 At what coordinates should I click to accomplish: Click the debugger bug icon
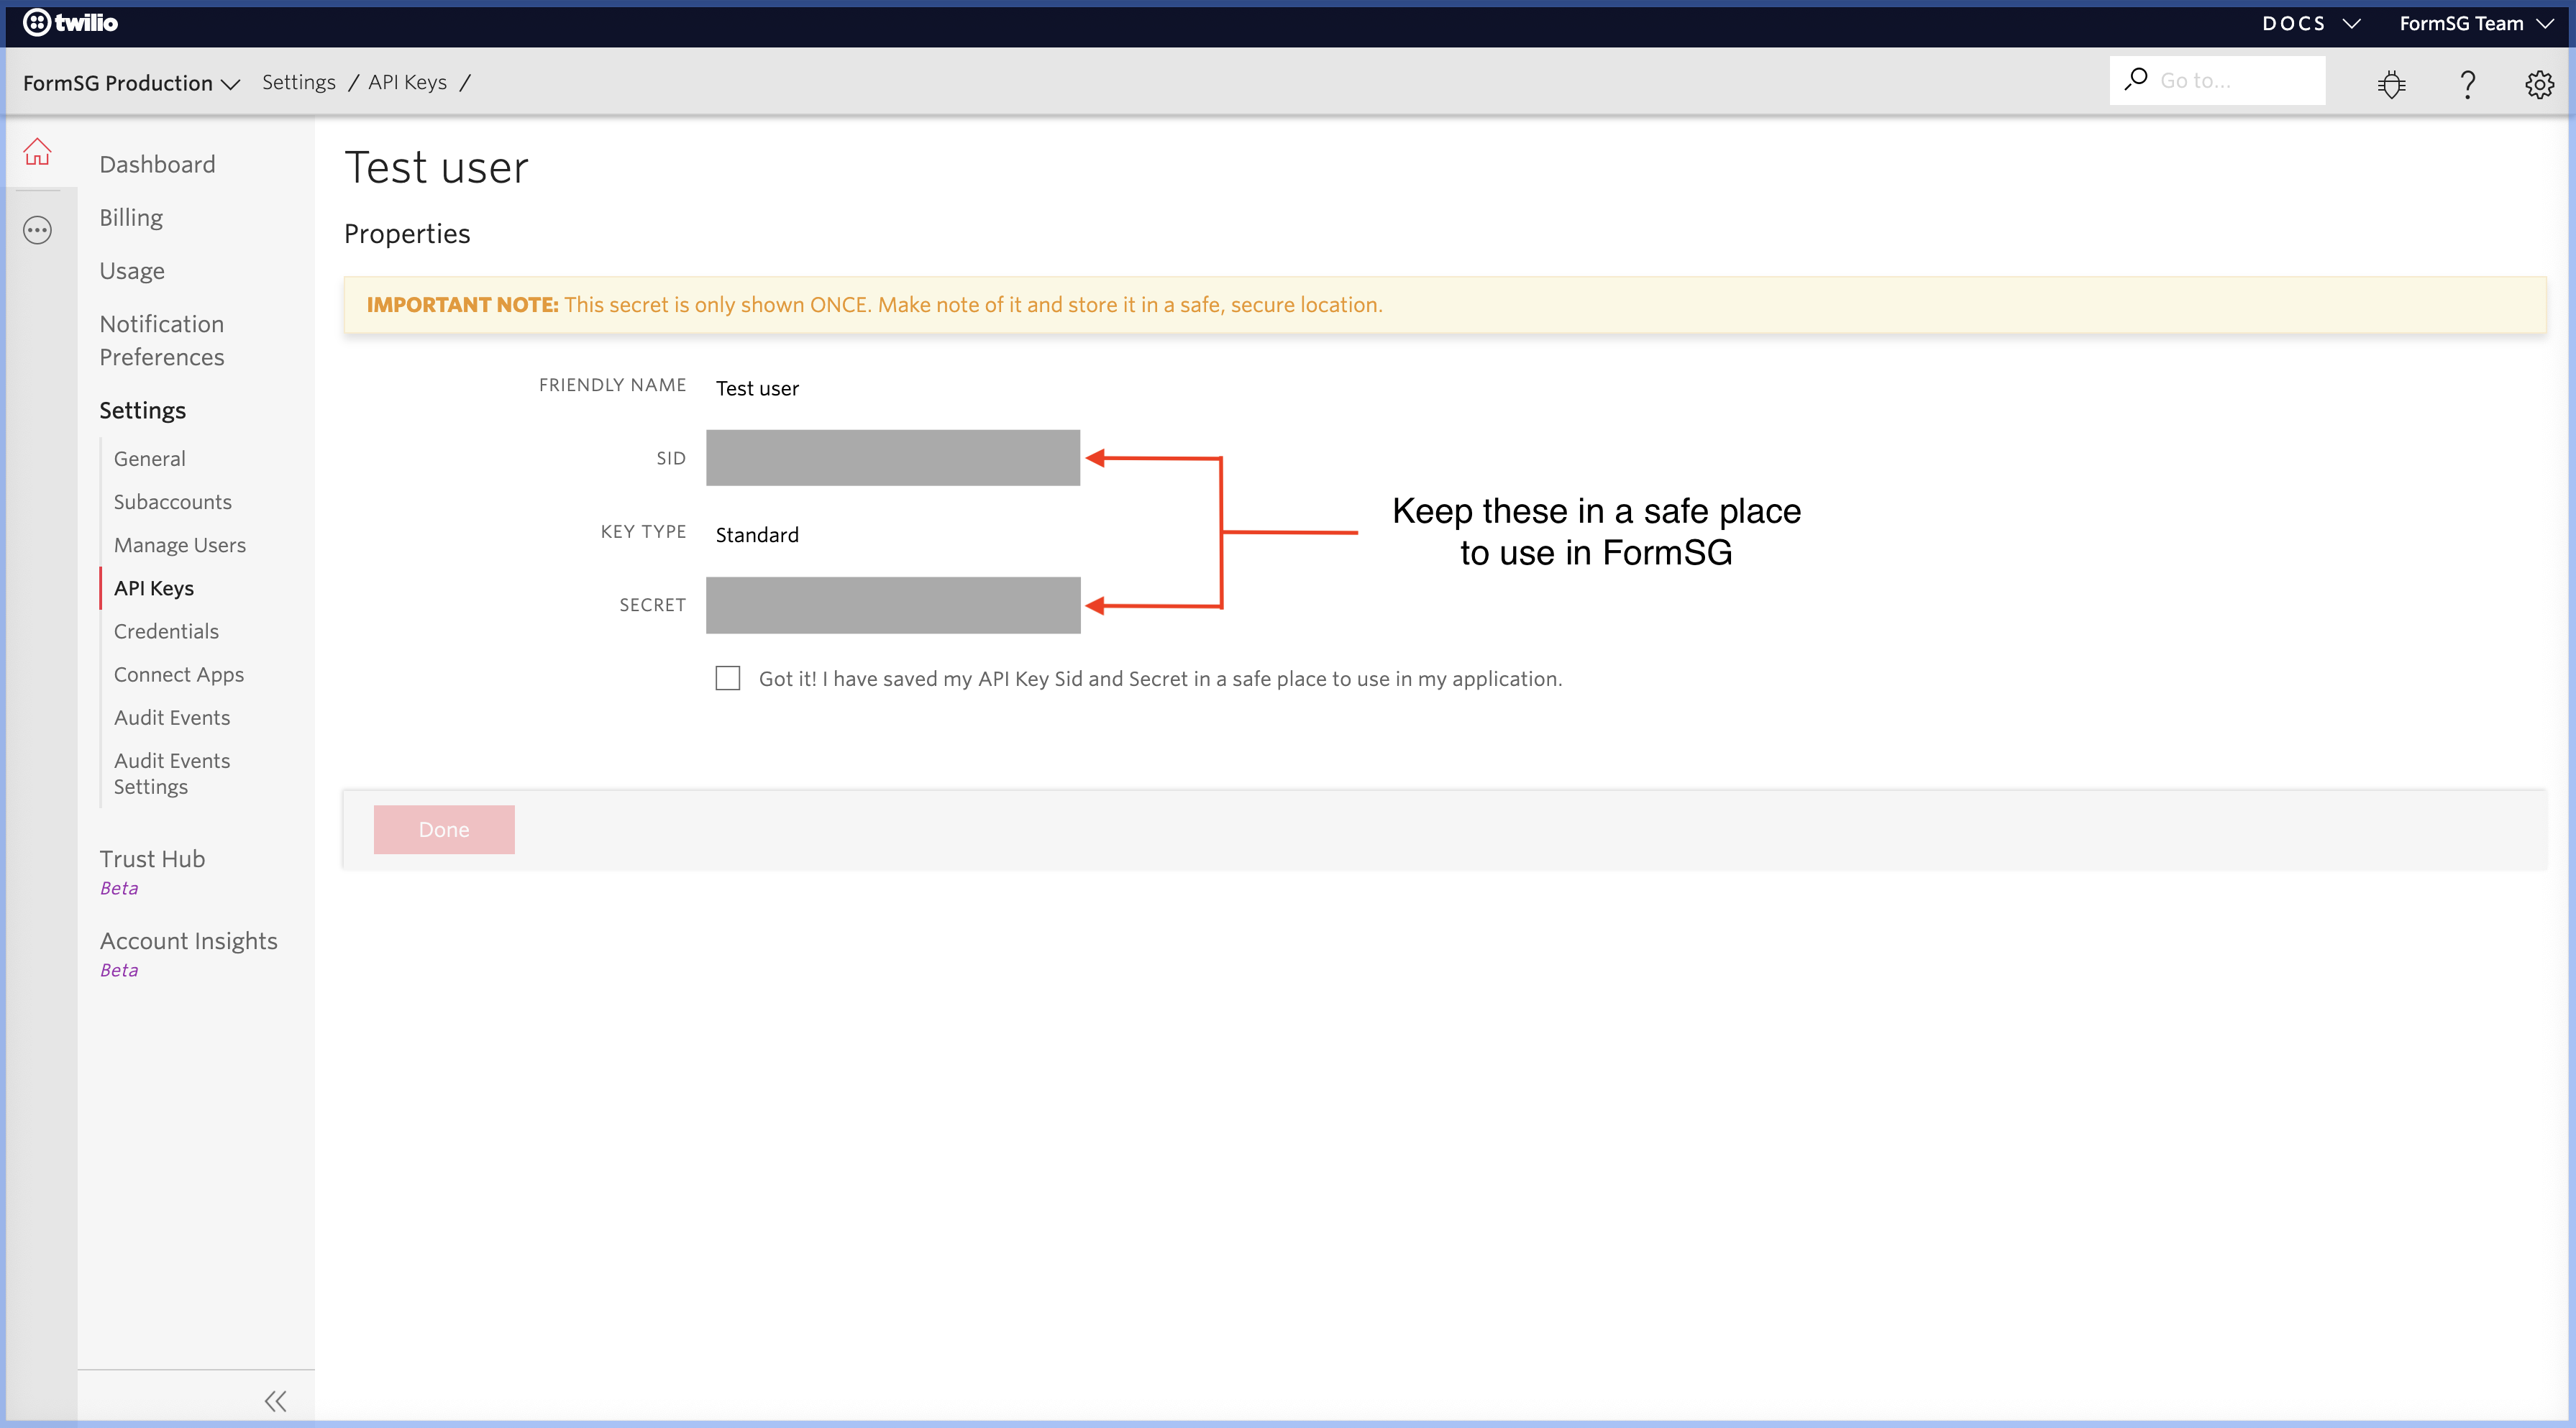[x=2391, y=84]
